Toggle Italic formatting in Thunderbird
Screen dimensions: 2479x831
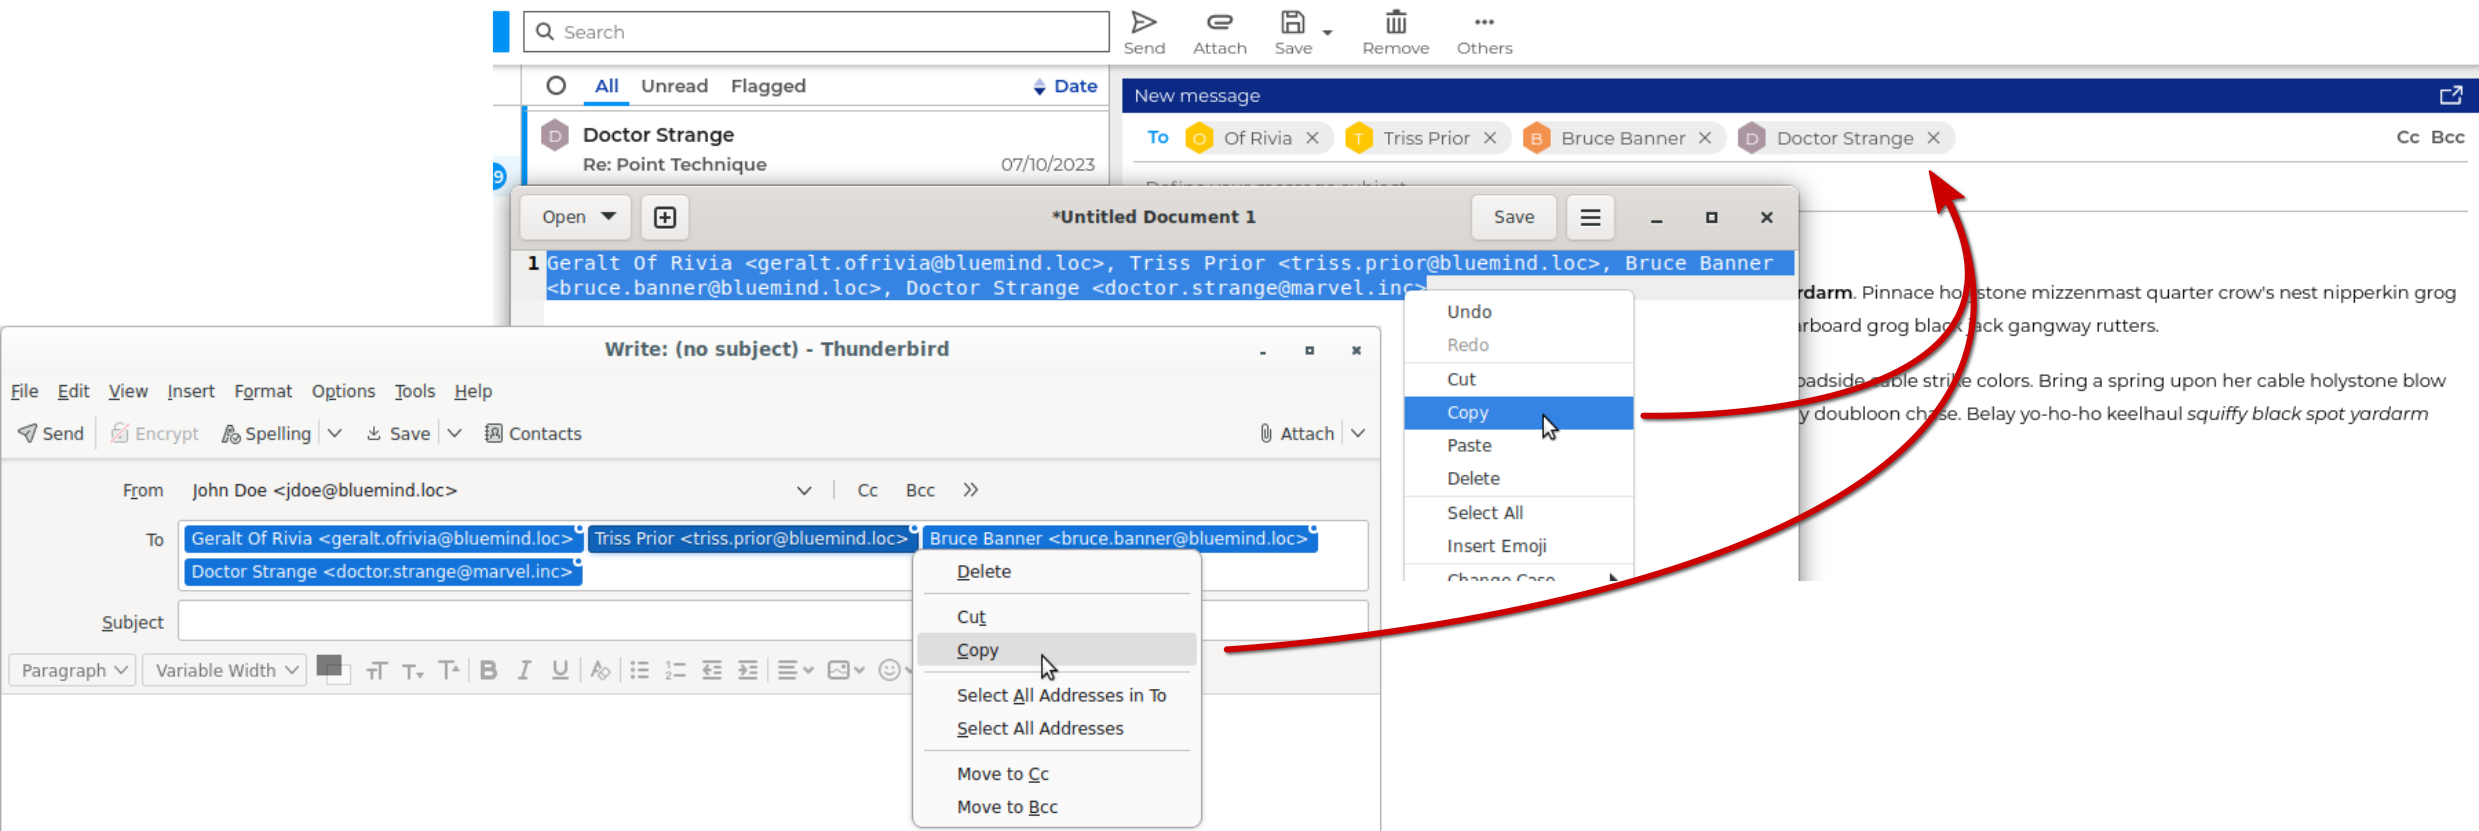pyautogui.click(x=524, y=670)
